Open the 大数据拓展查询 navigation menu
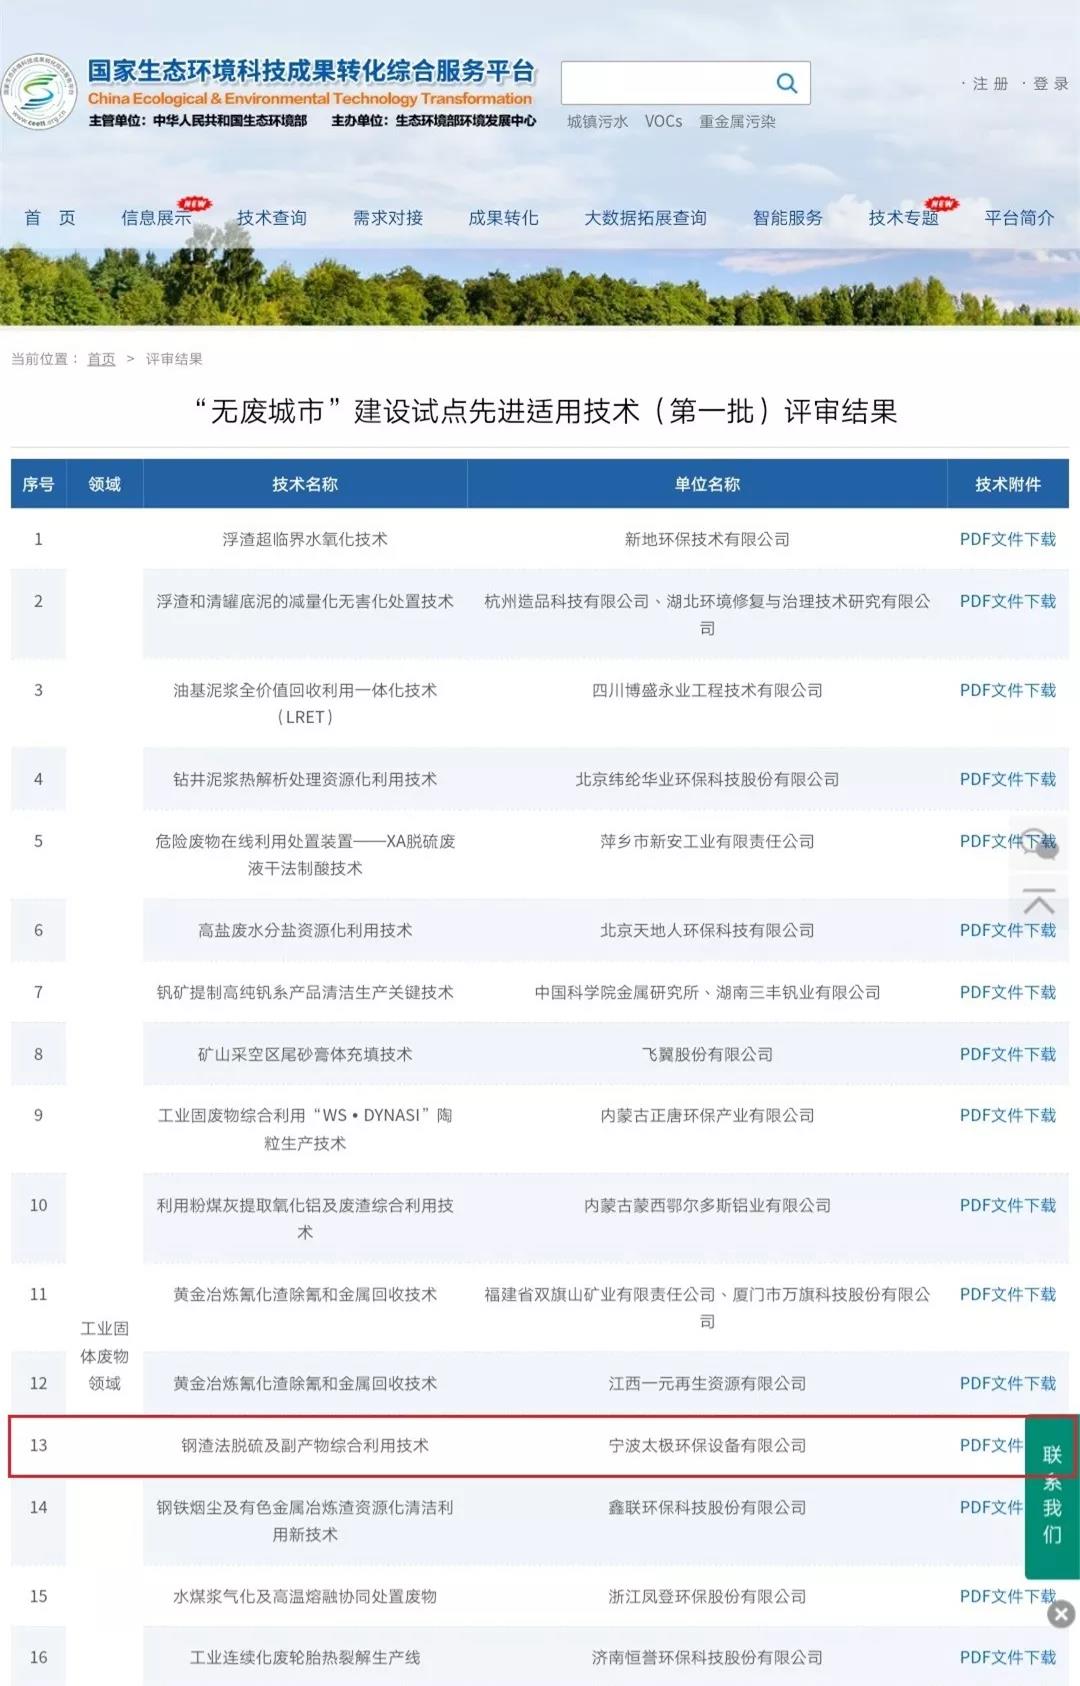1080x1686 pixels. 646,218
